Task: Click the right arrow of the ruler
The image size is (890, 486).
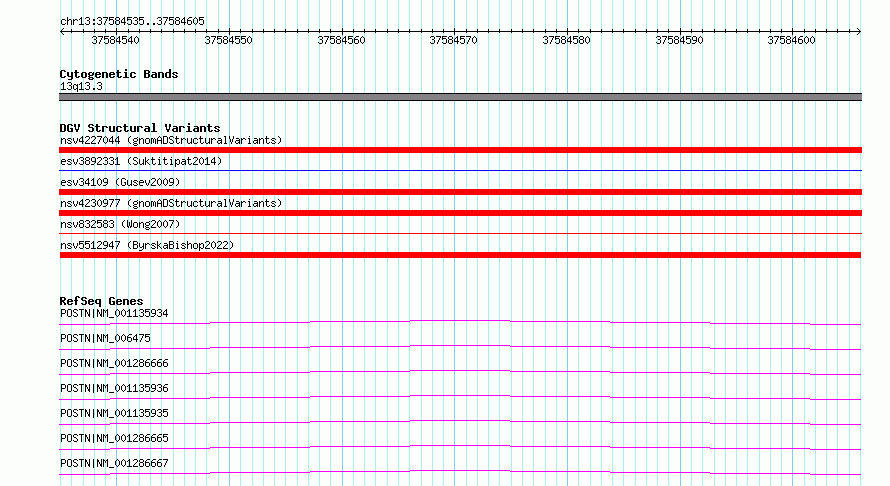Action: pos(859,31)
